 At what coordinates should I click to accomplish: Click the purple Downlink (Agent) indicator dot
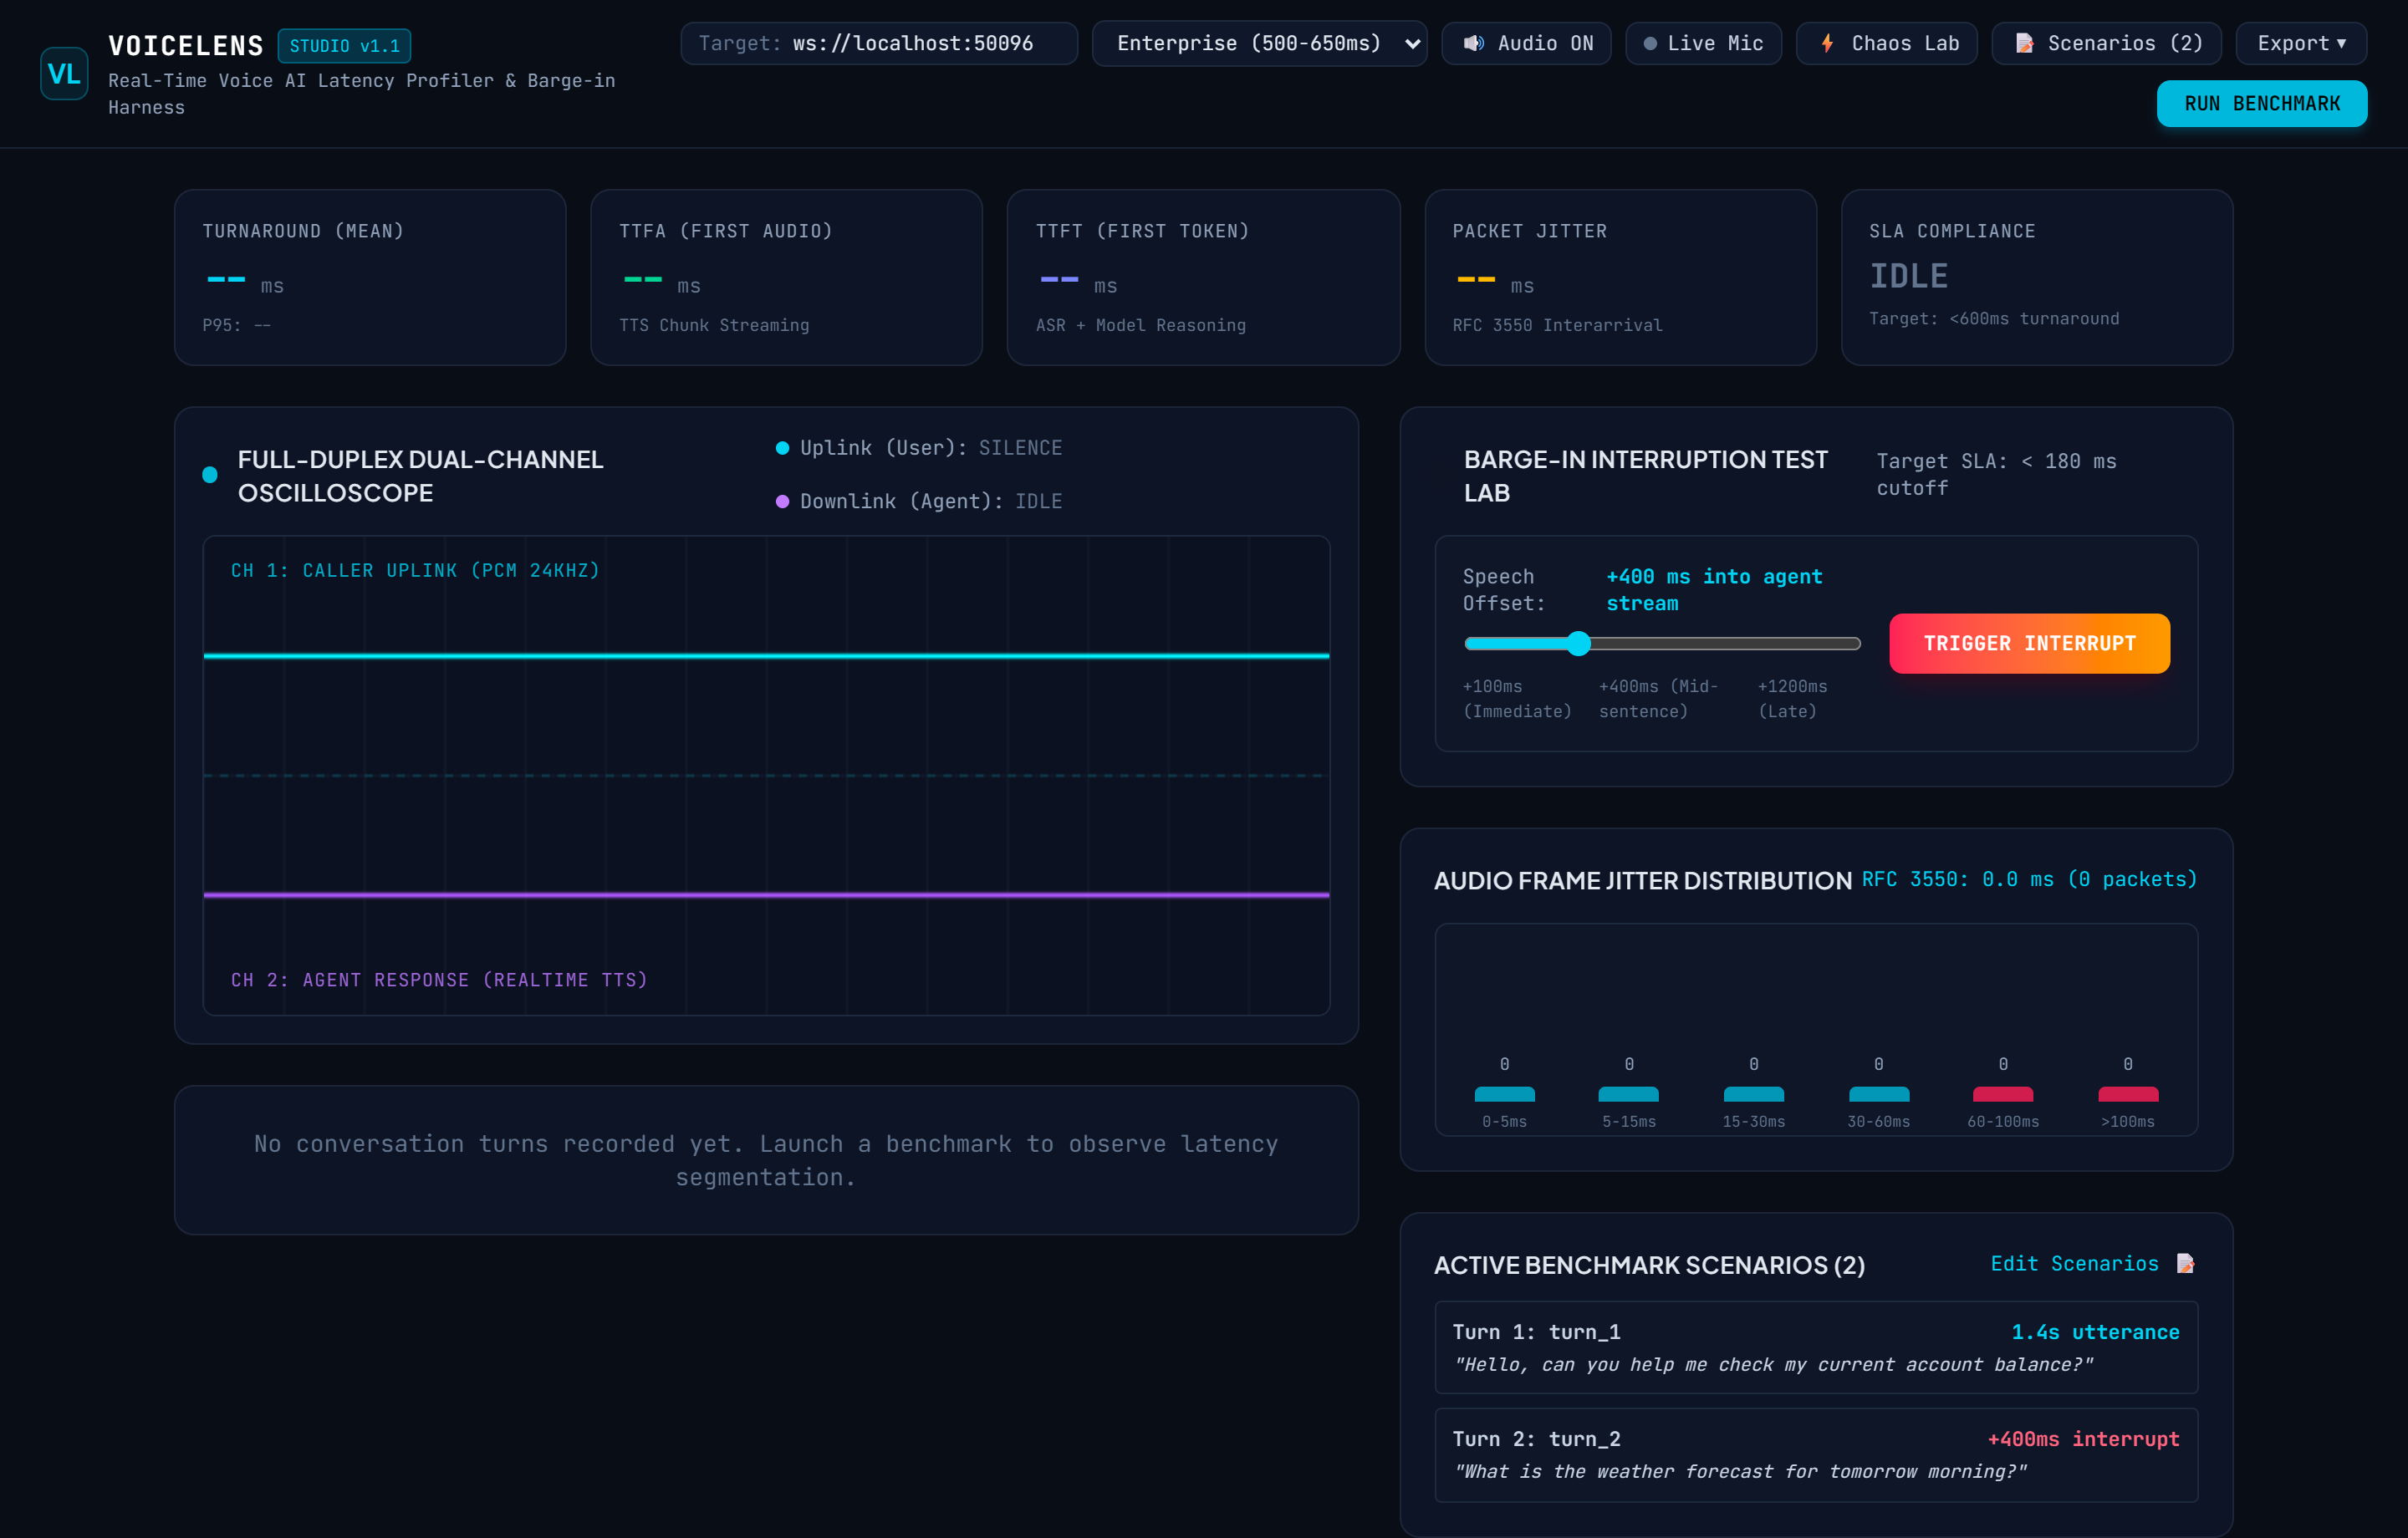(783, 501)
